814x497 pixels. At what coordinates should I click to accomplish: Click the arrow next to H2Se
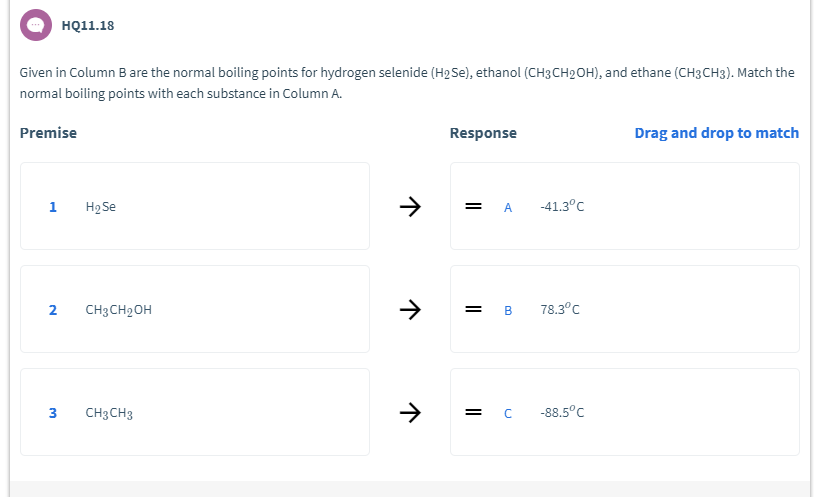409,207
